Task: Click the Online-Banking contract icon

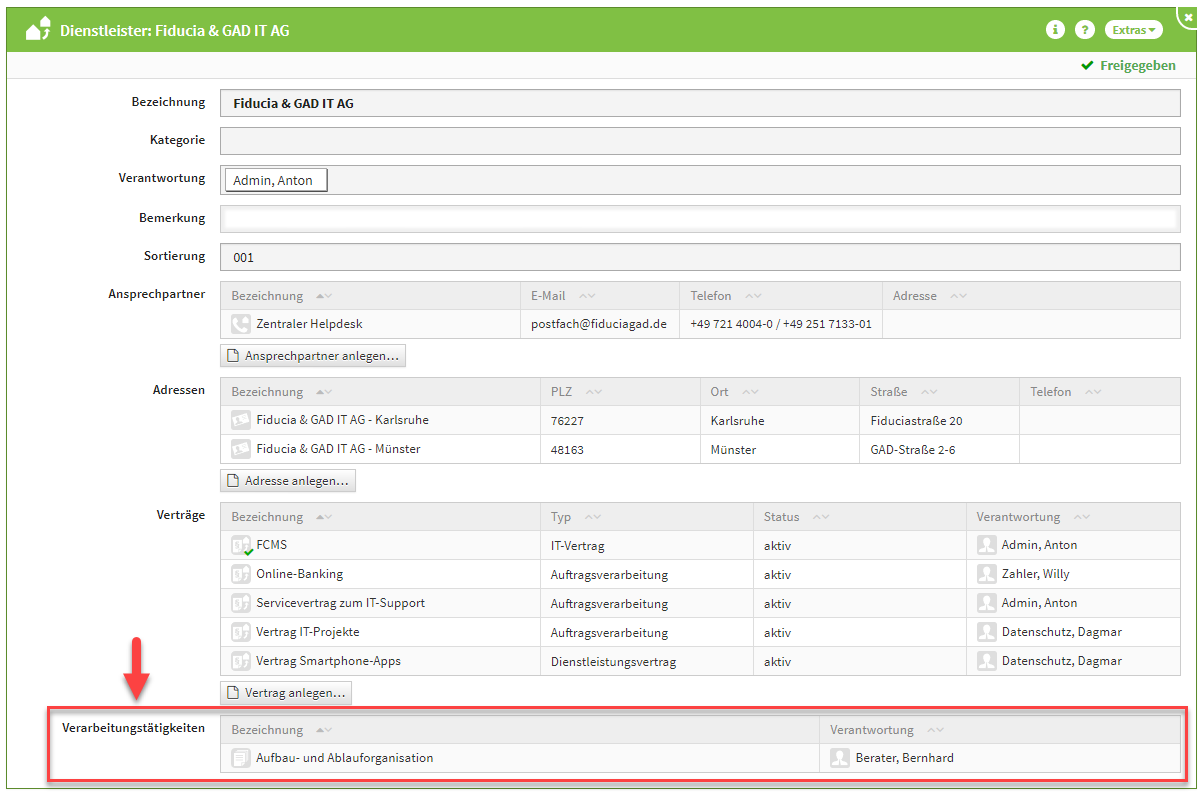Action: tap(240, 574)
